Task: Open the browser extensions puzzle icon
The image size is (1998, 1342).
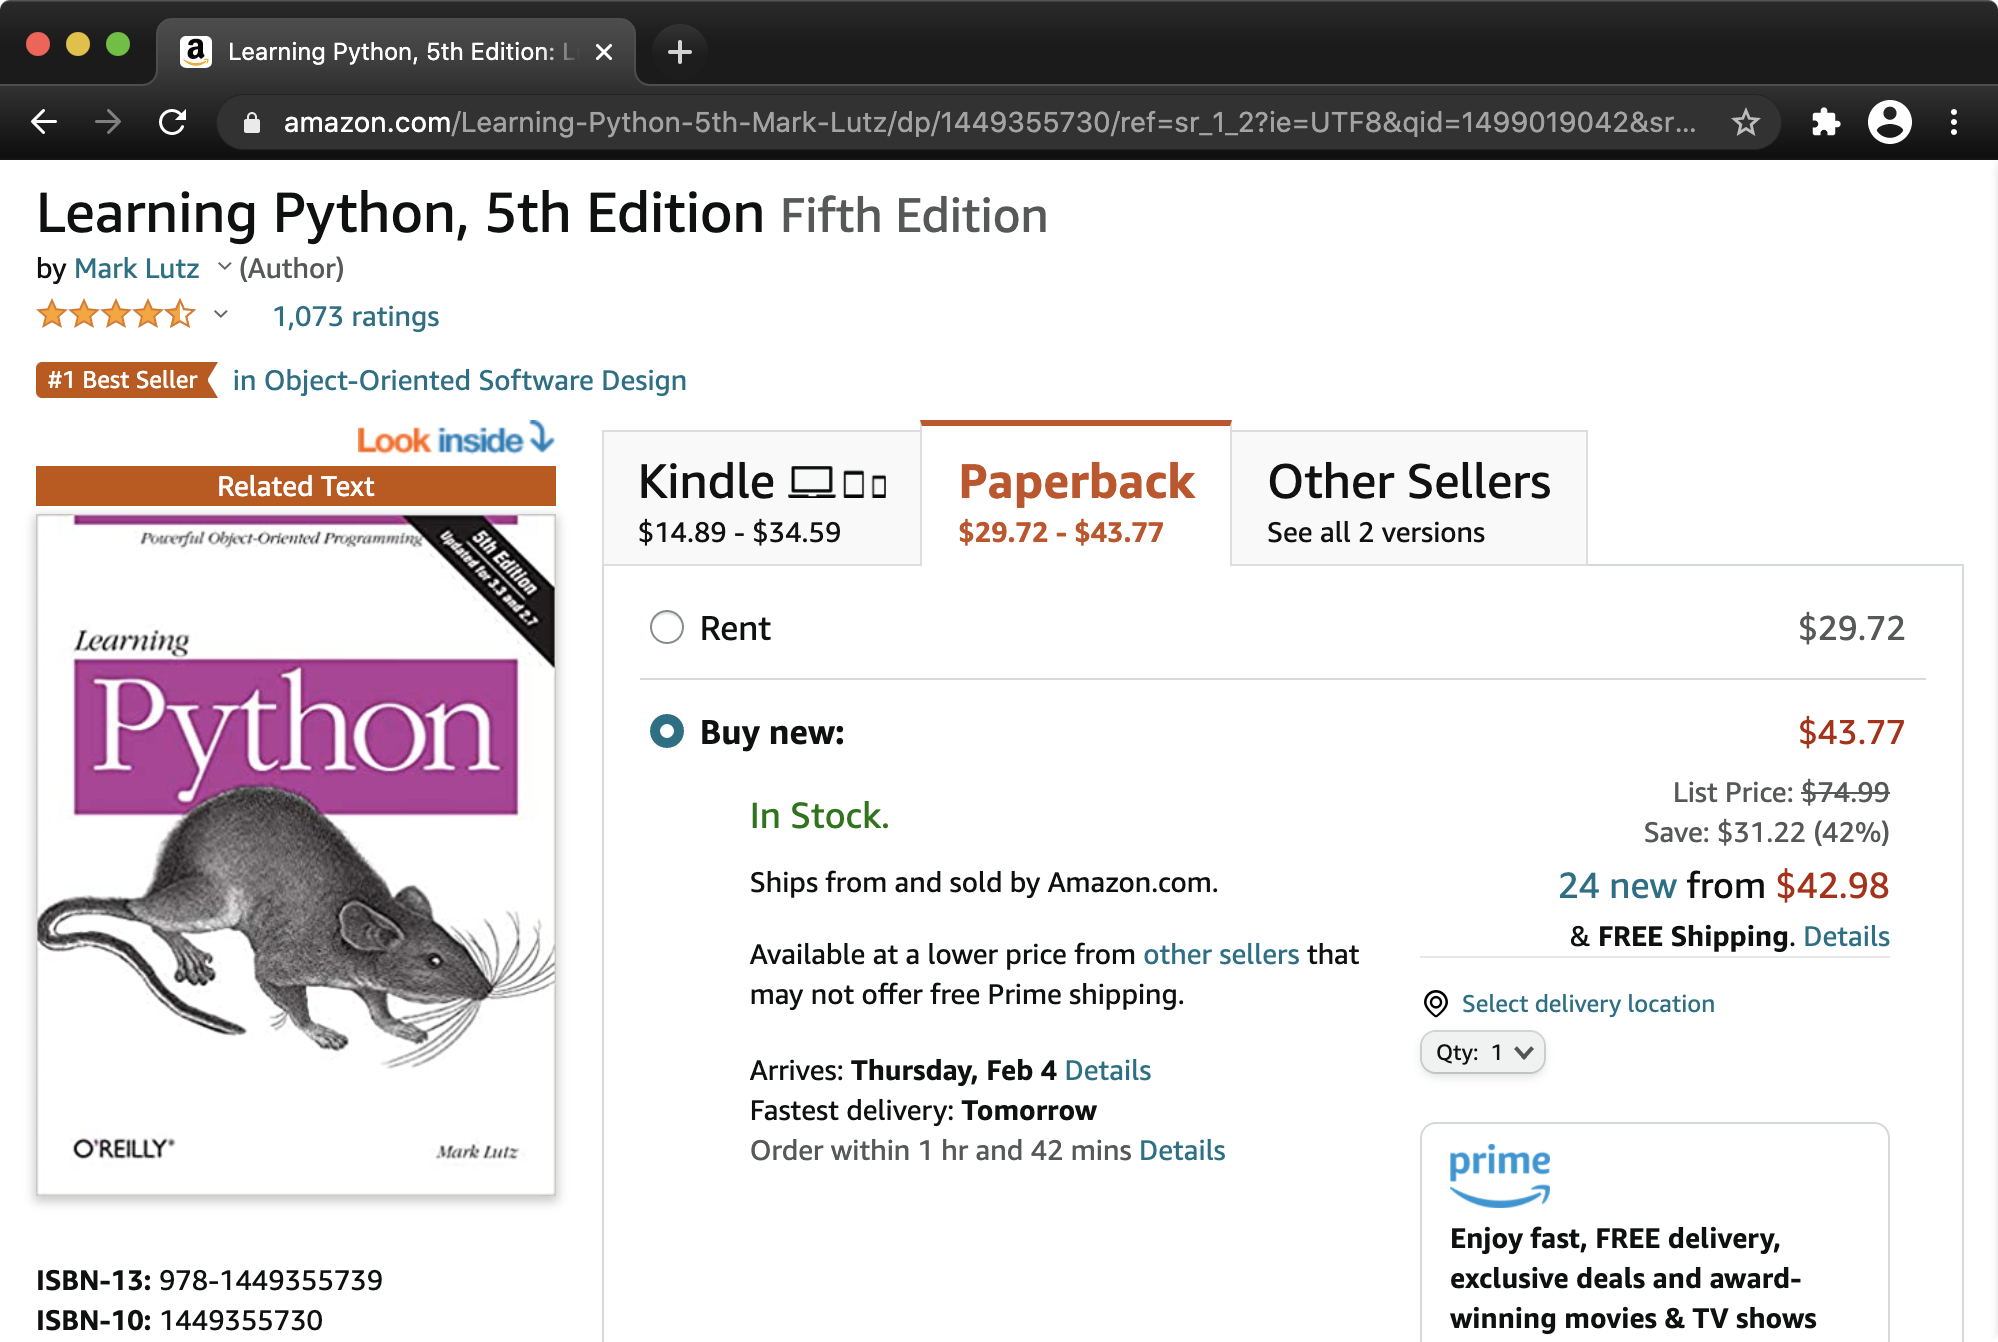Action: pyautogui.click(x=1825, y=122)
